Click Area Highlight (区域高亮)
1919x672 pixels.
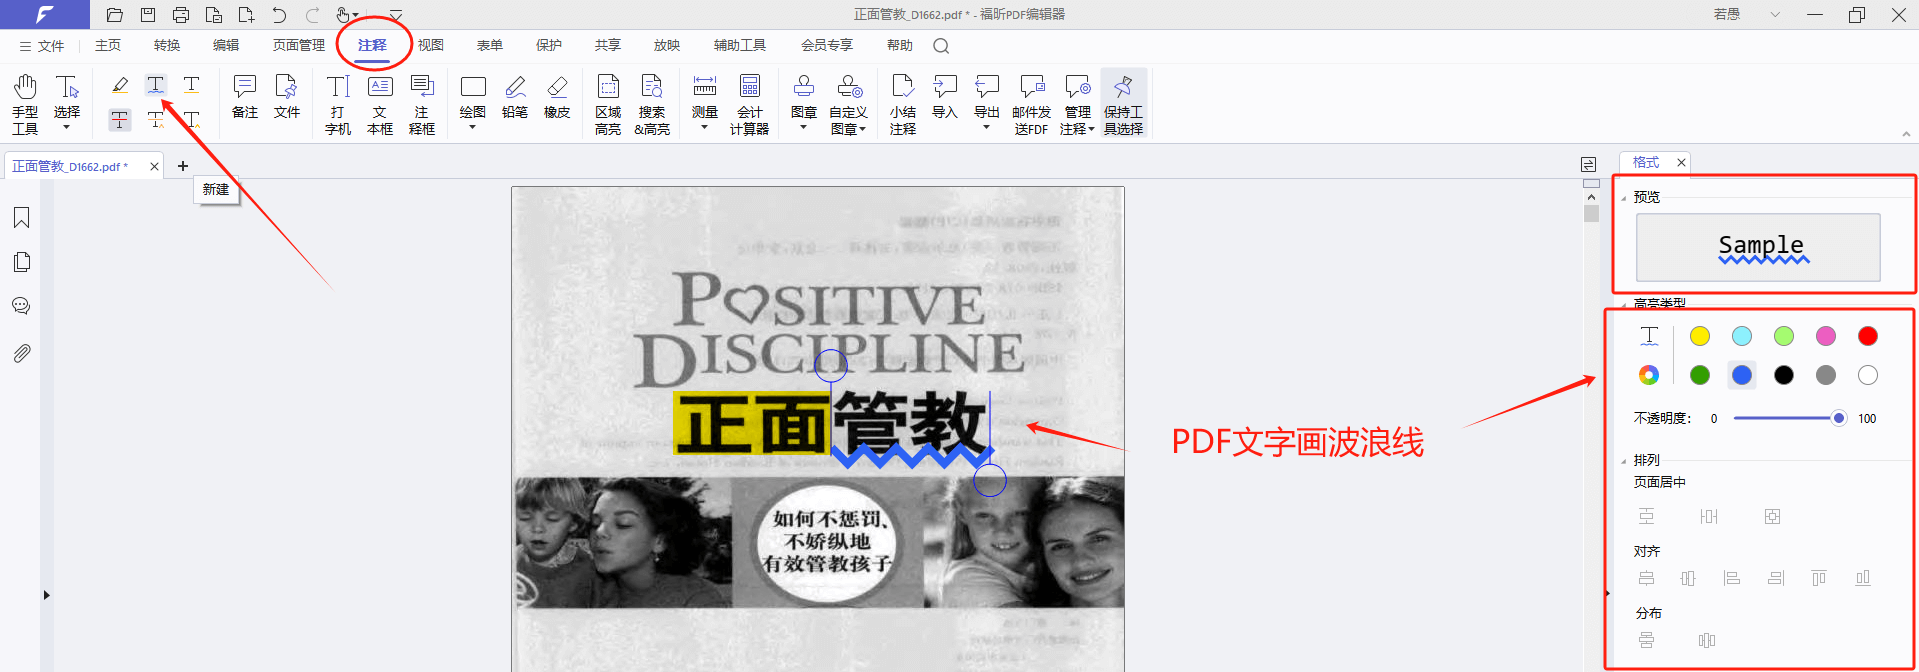[608, 104]
